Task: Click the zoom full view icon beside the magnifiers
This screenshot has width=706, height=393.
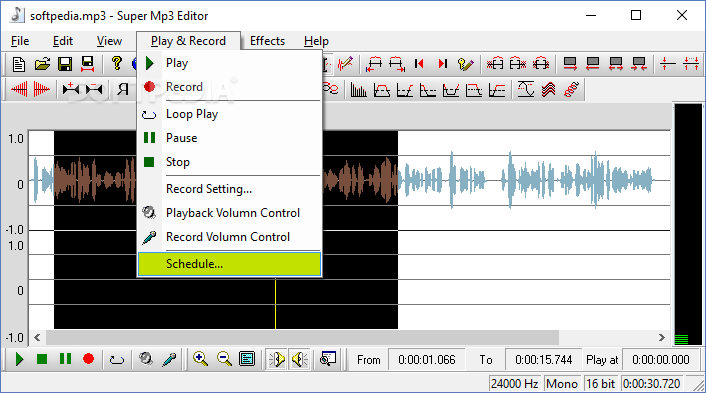Action: point(247,359)
